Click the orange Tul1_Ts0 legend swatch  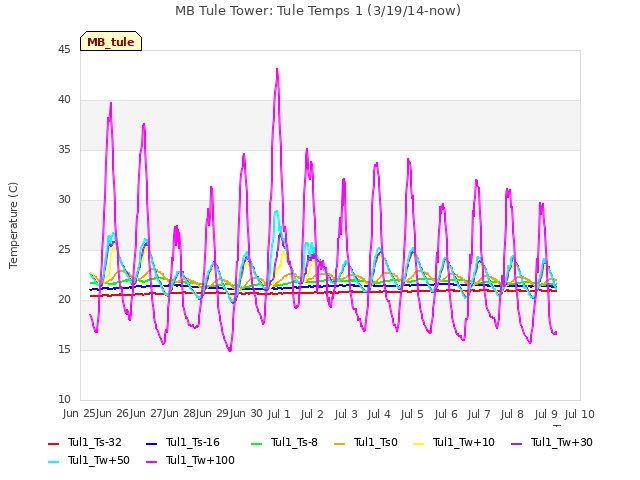(340, 444)
